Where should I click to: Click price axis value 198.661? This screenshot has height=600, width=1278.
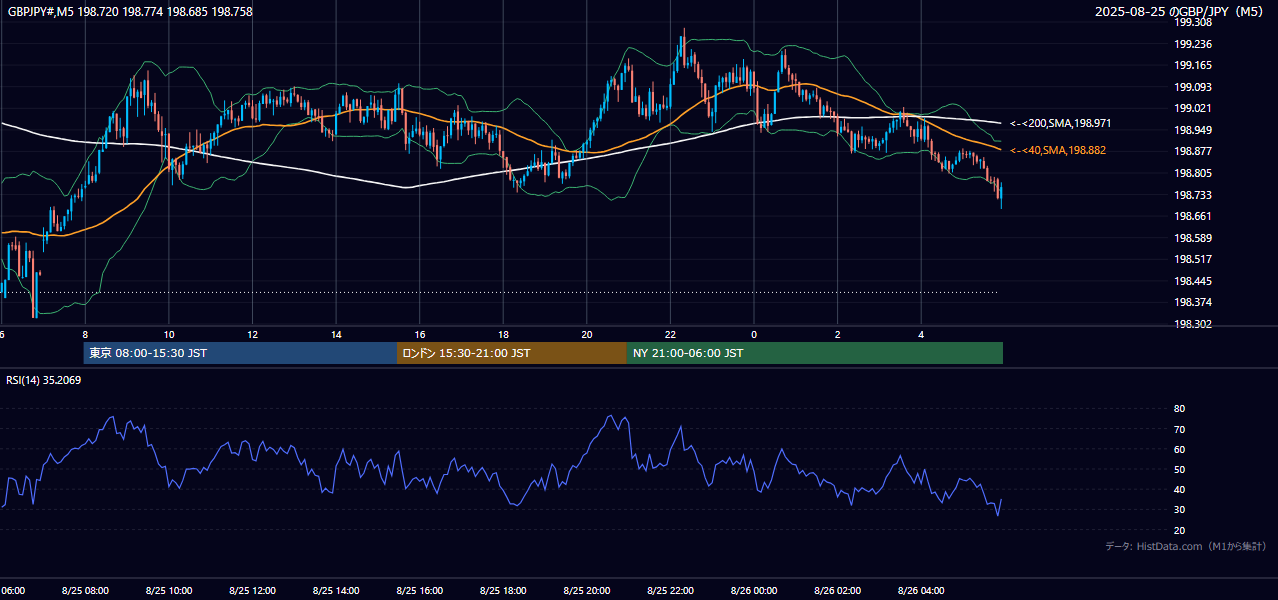[x=1193, y=216]
